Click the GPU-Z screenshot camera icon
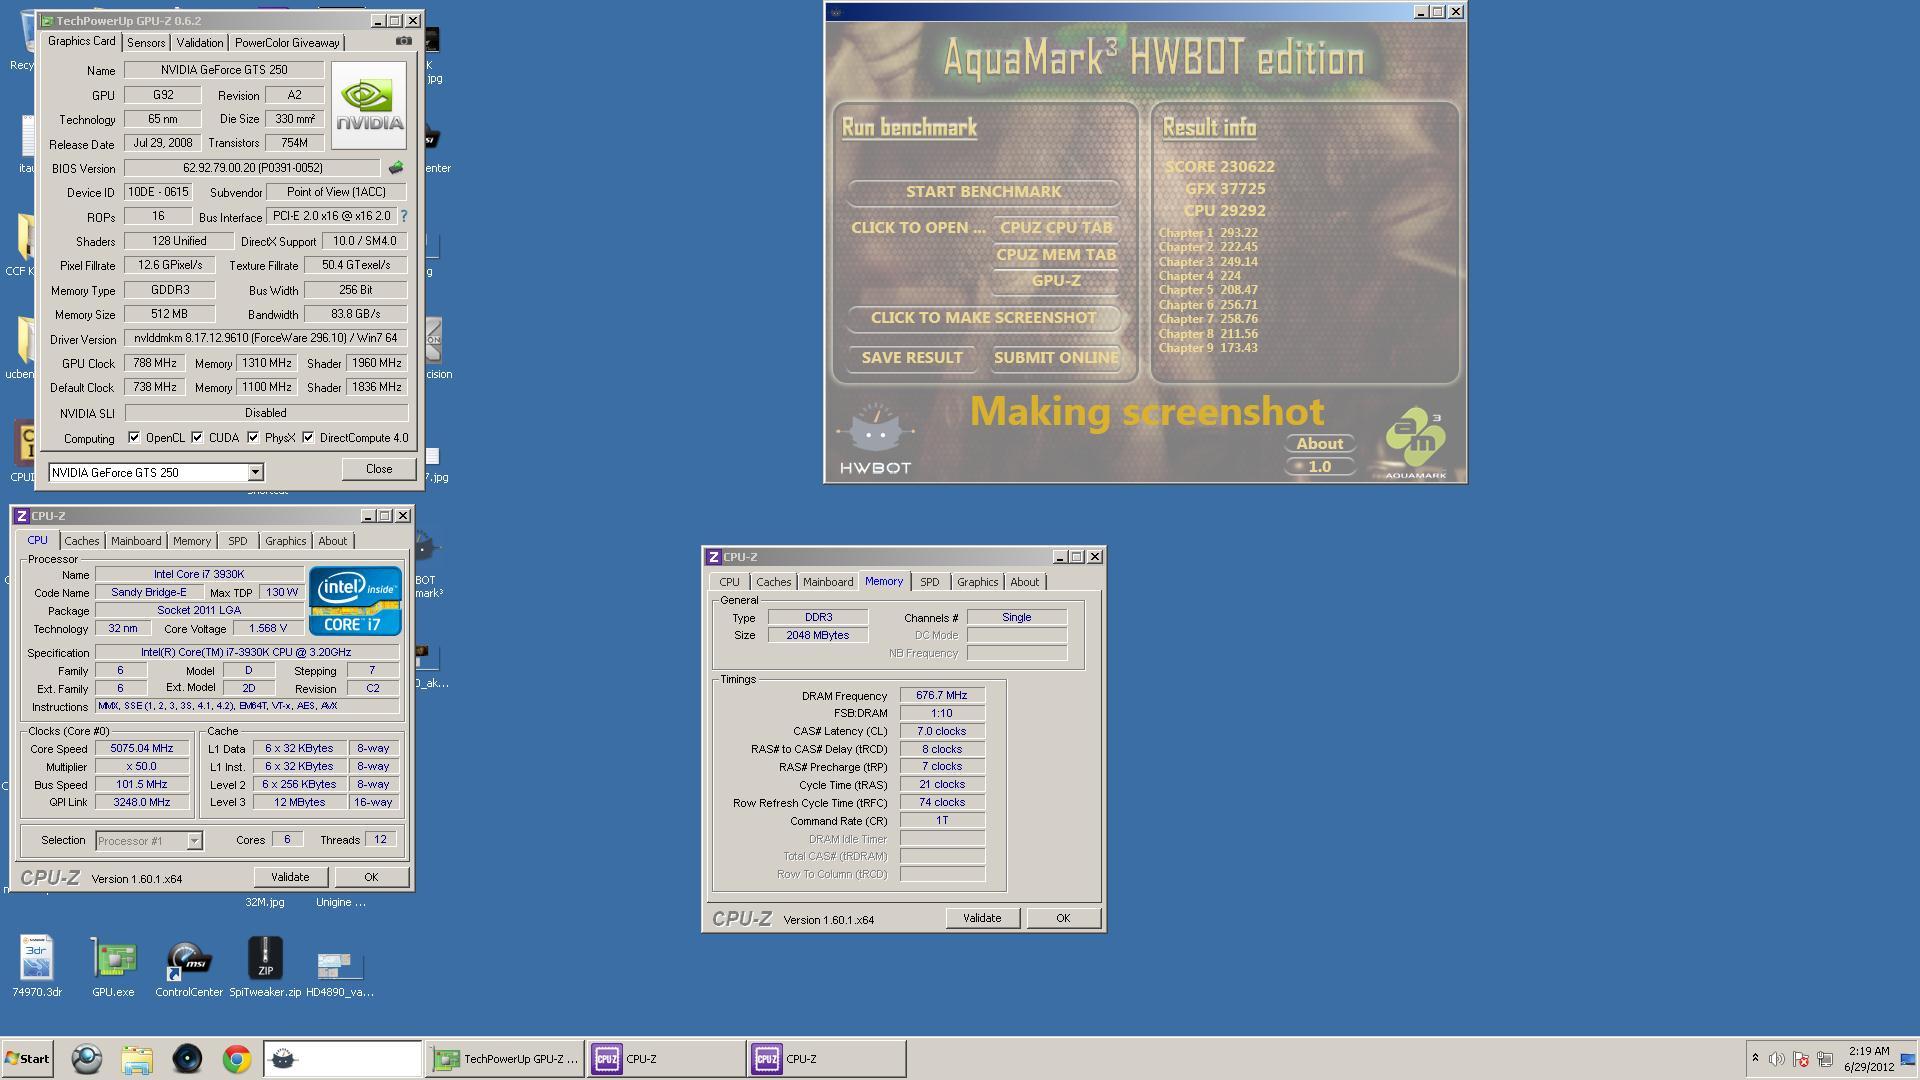Screen dimensions: 1920x1080 coord(403,41)
